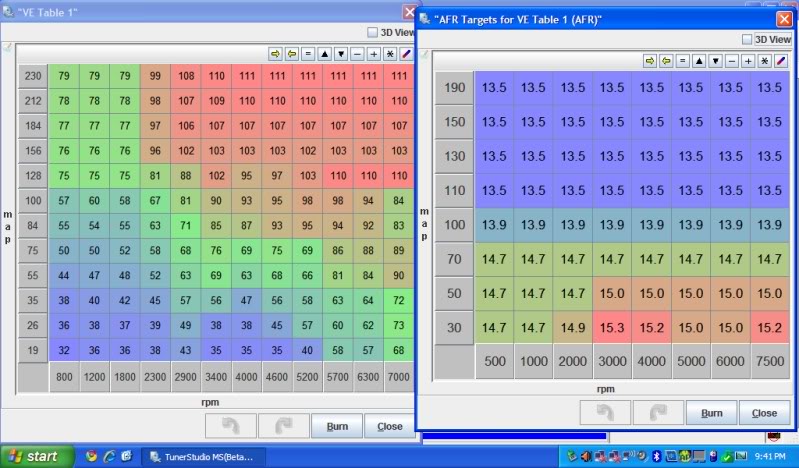Click the right-arrow icon in AFR Targets toolbar
799x468 pixels.
[x=650, y=61]
